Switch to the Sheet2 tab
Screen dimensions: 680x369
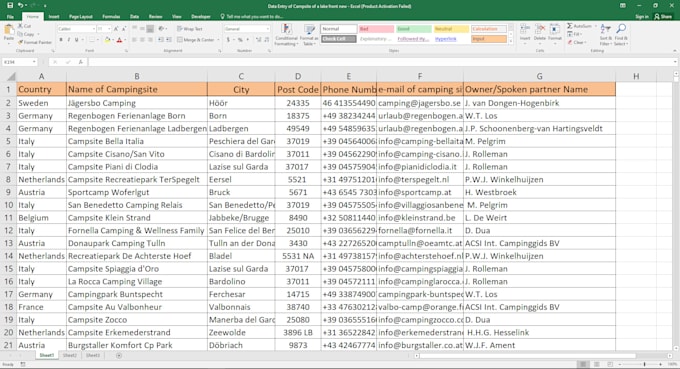[69, 356]
